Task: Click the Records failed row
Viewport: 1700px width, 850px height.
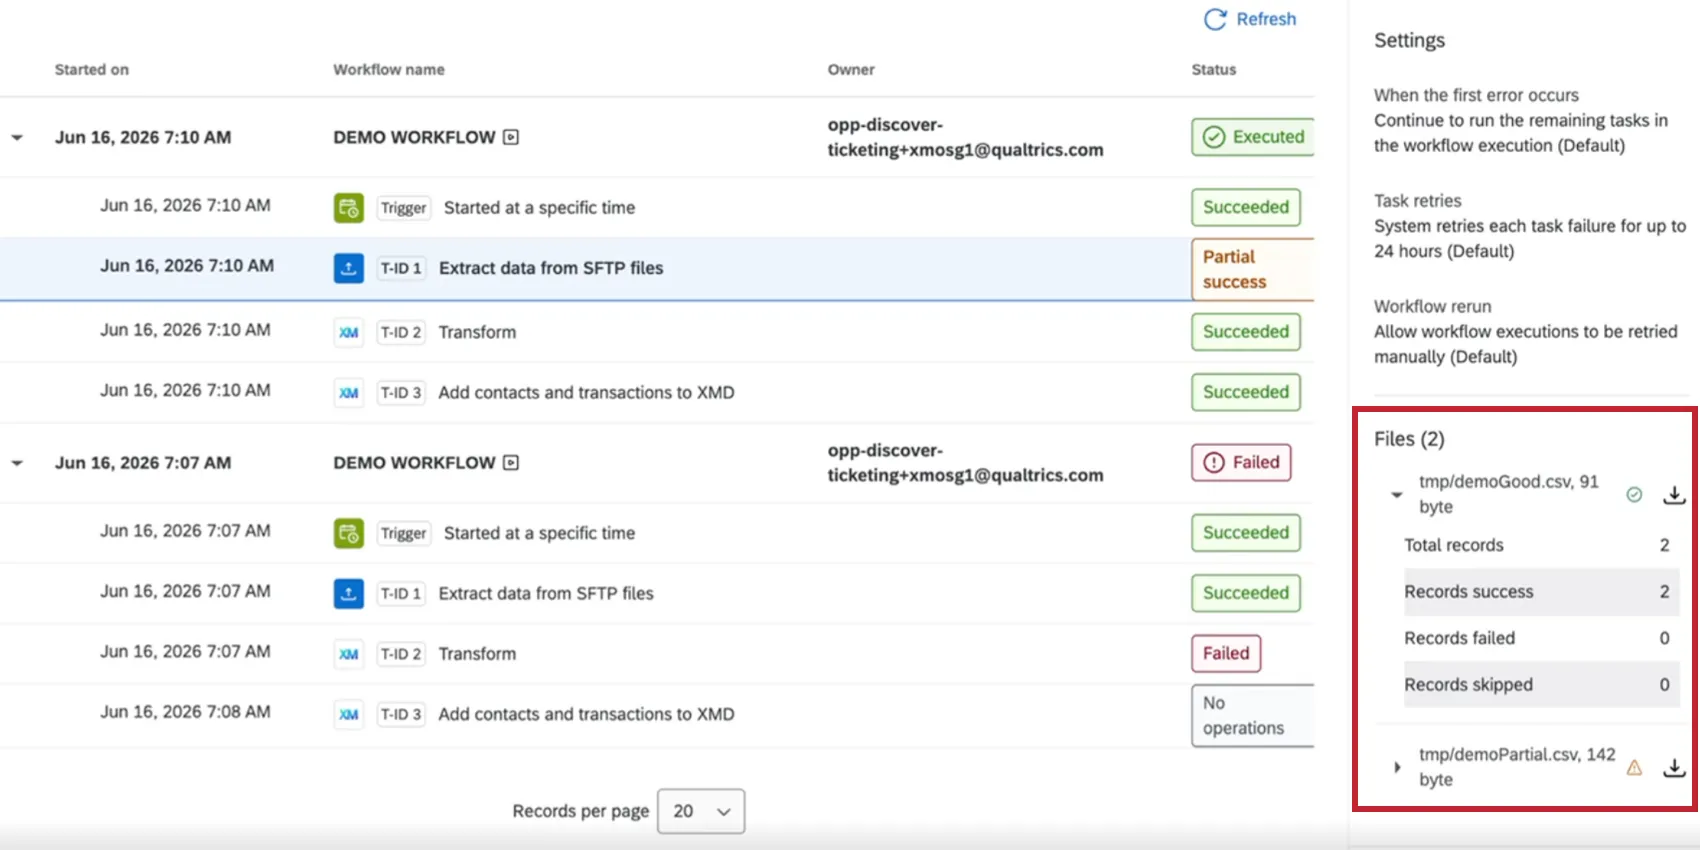Action: point(1540,638)
